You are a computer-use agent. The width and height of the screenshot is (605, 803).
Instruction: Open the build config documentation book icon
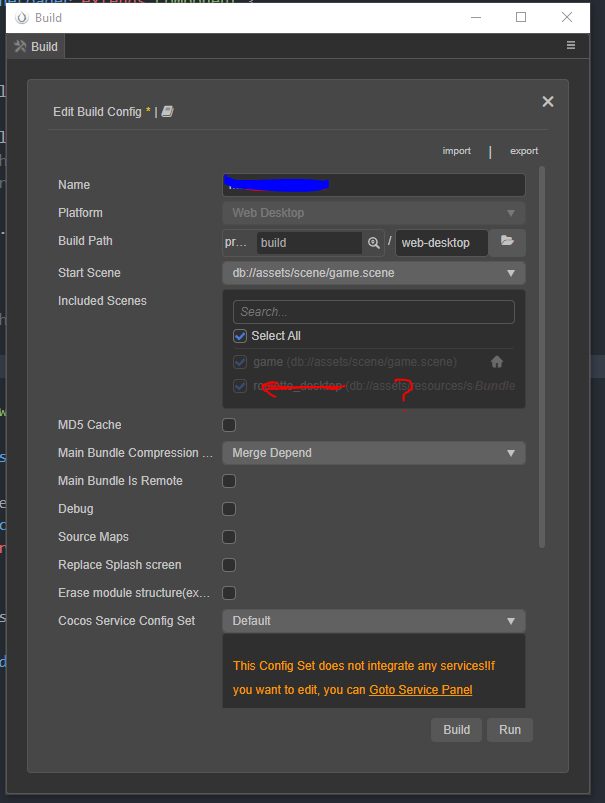168,111
